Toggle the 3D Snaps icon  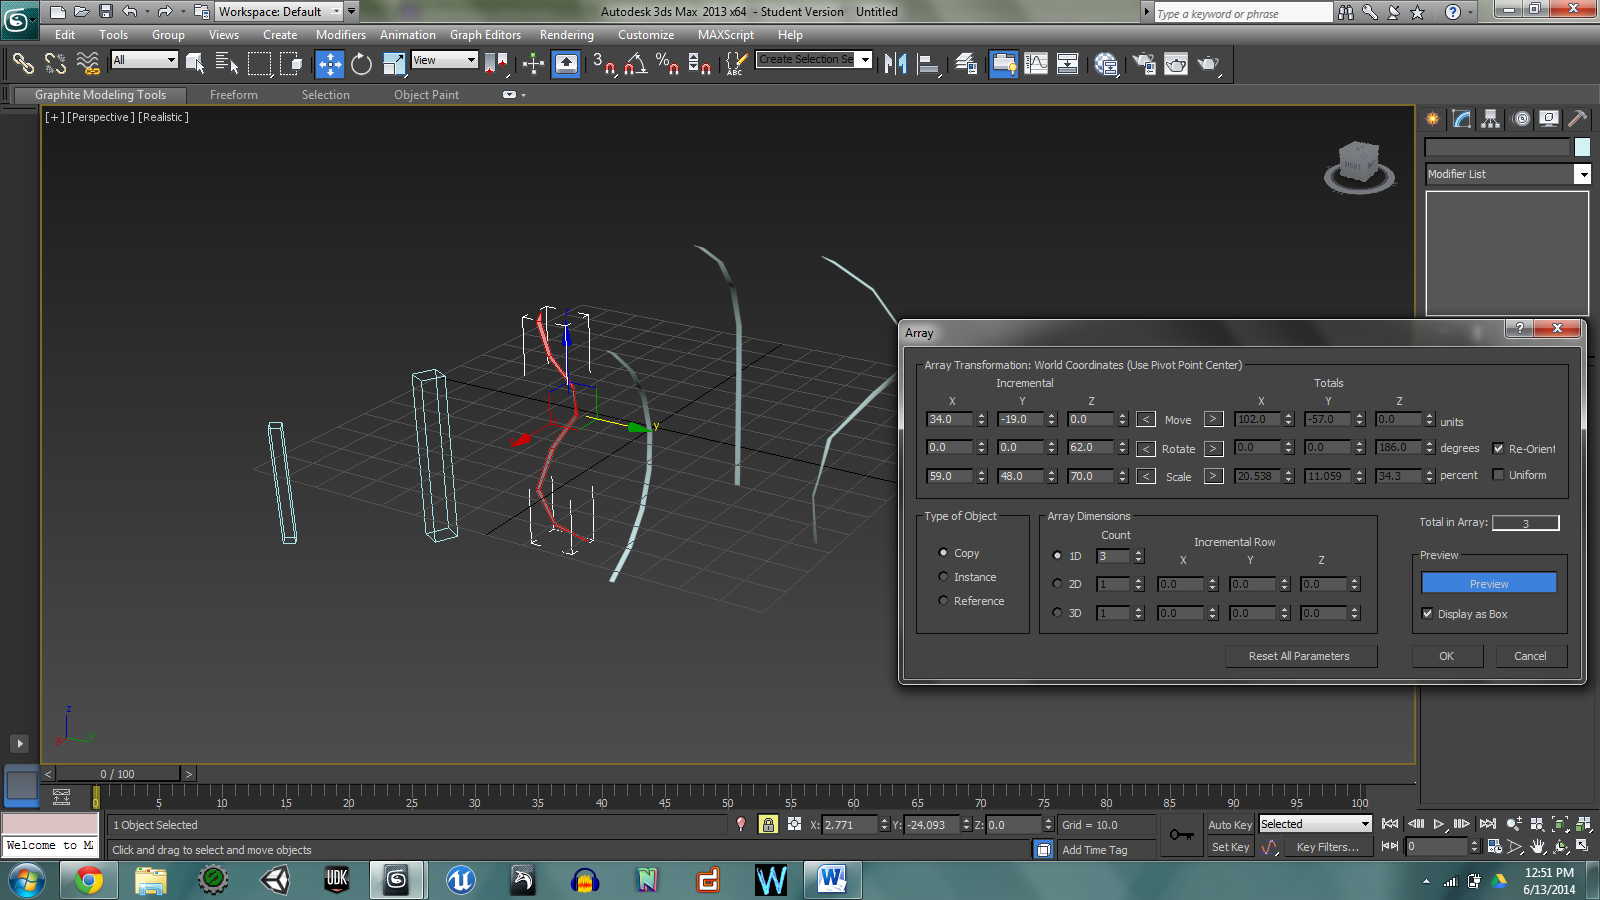(604, 64)
